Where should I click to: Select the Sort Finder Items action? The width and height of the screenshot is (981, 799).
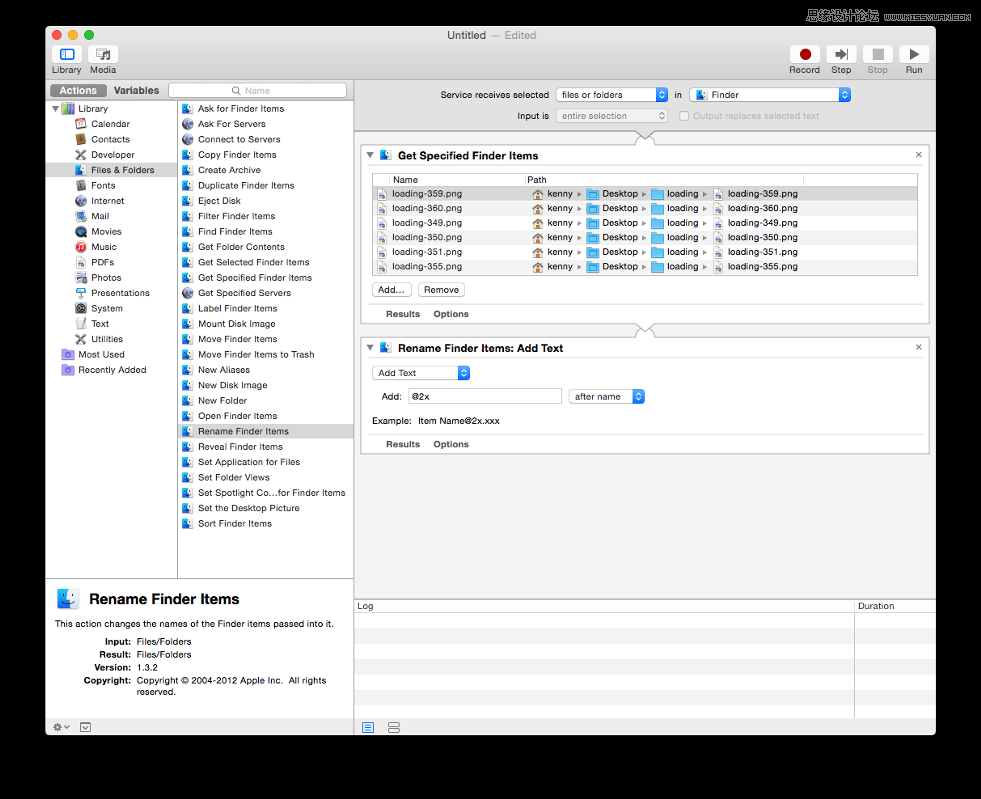267,524
